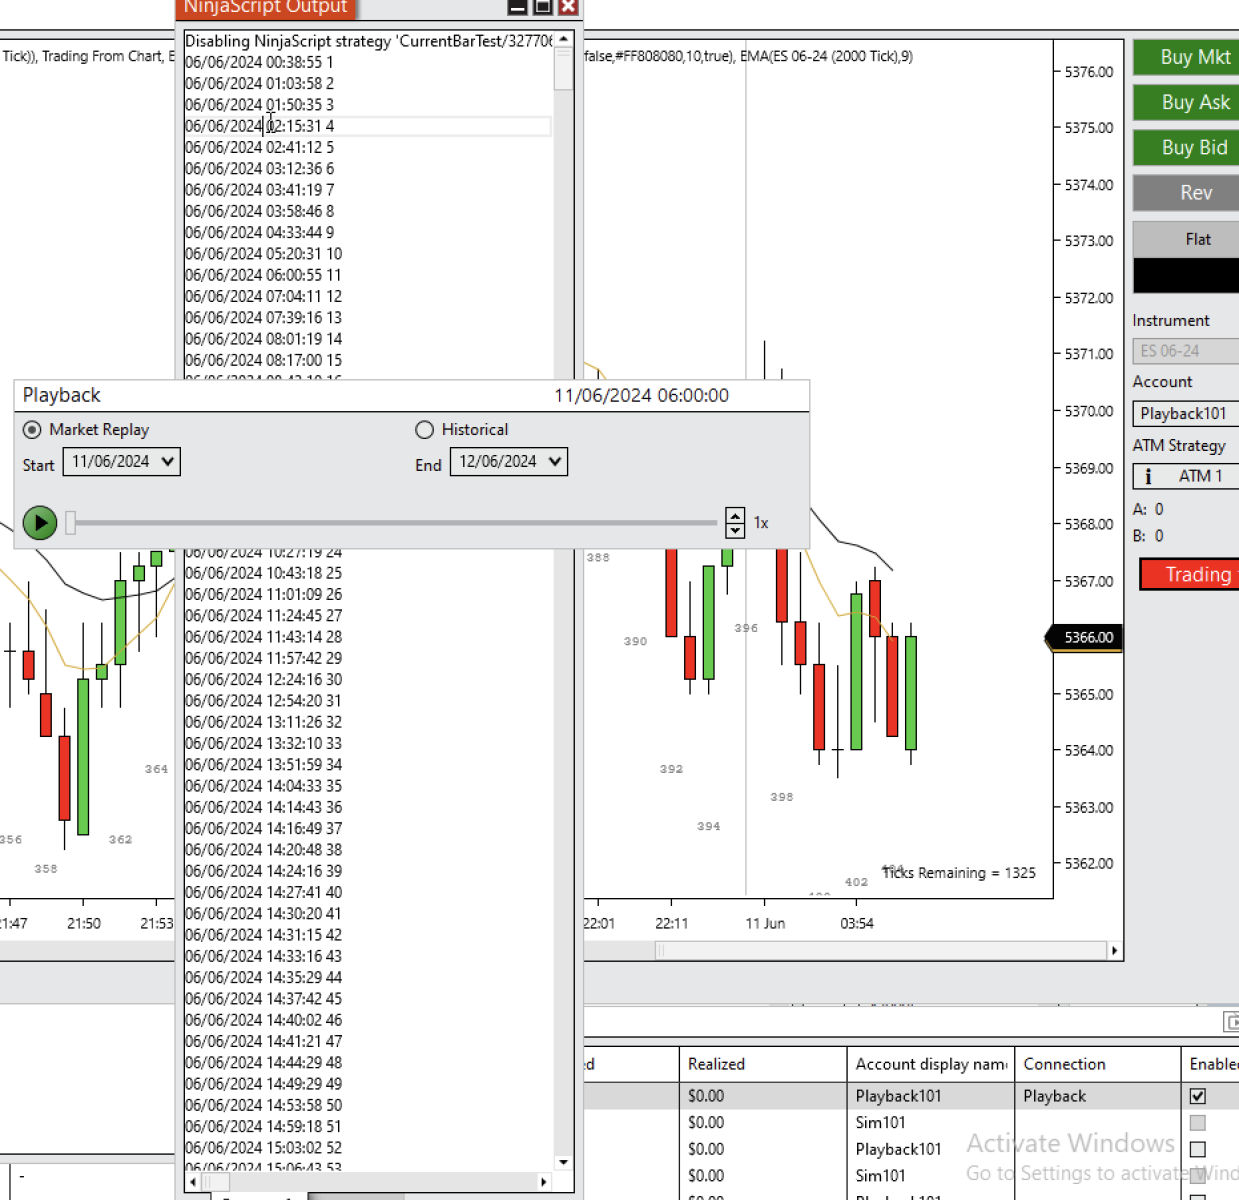Toggle enabled checkbox for Playback101 first row
The width and height of the screenshot is (1239, 1200).
pyautogui.click(x=1198, y=1096)
